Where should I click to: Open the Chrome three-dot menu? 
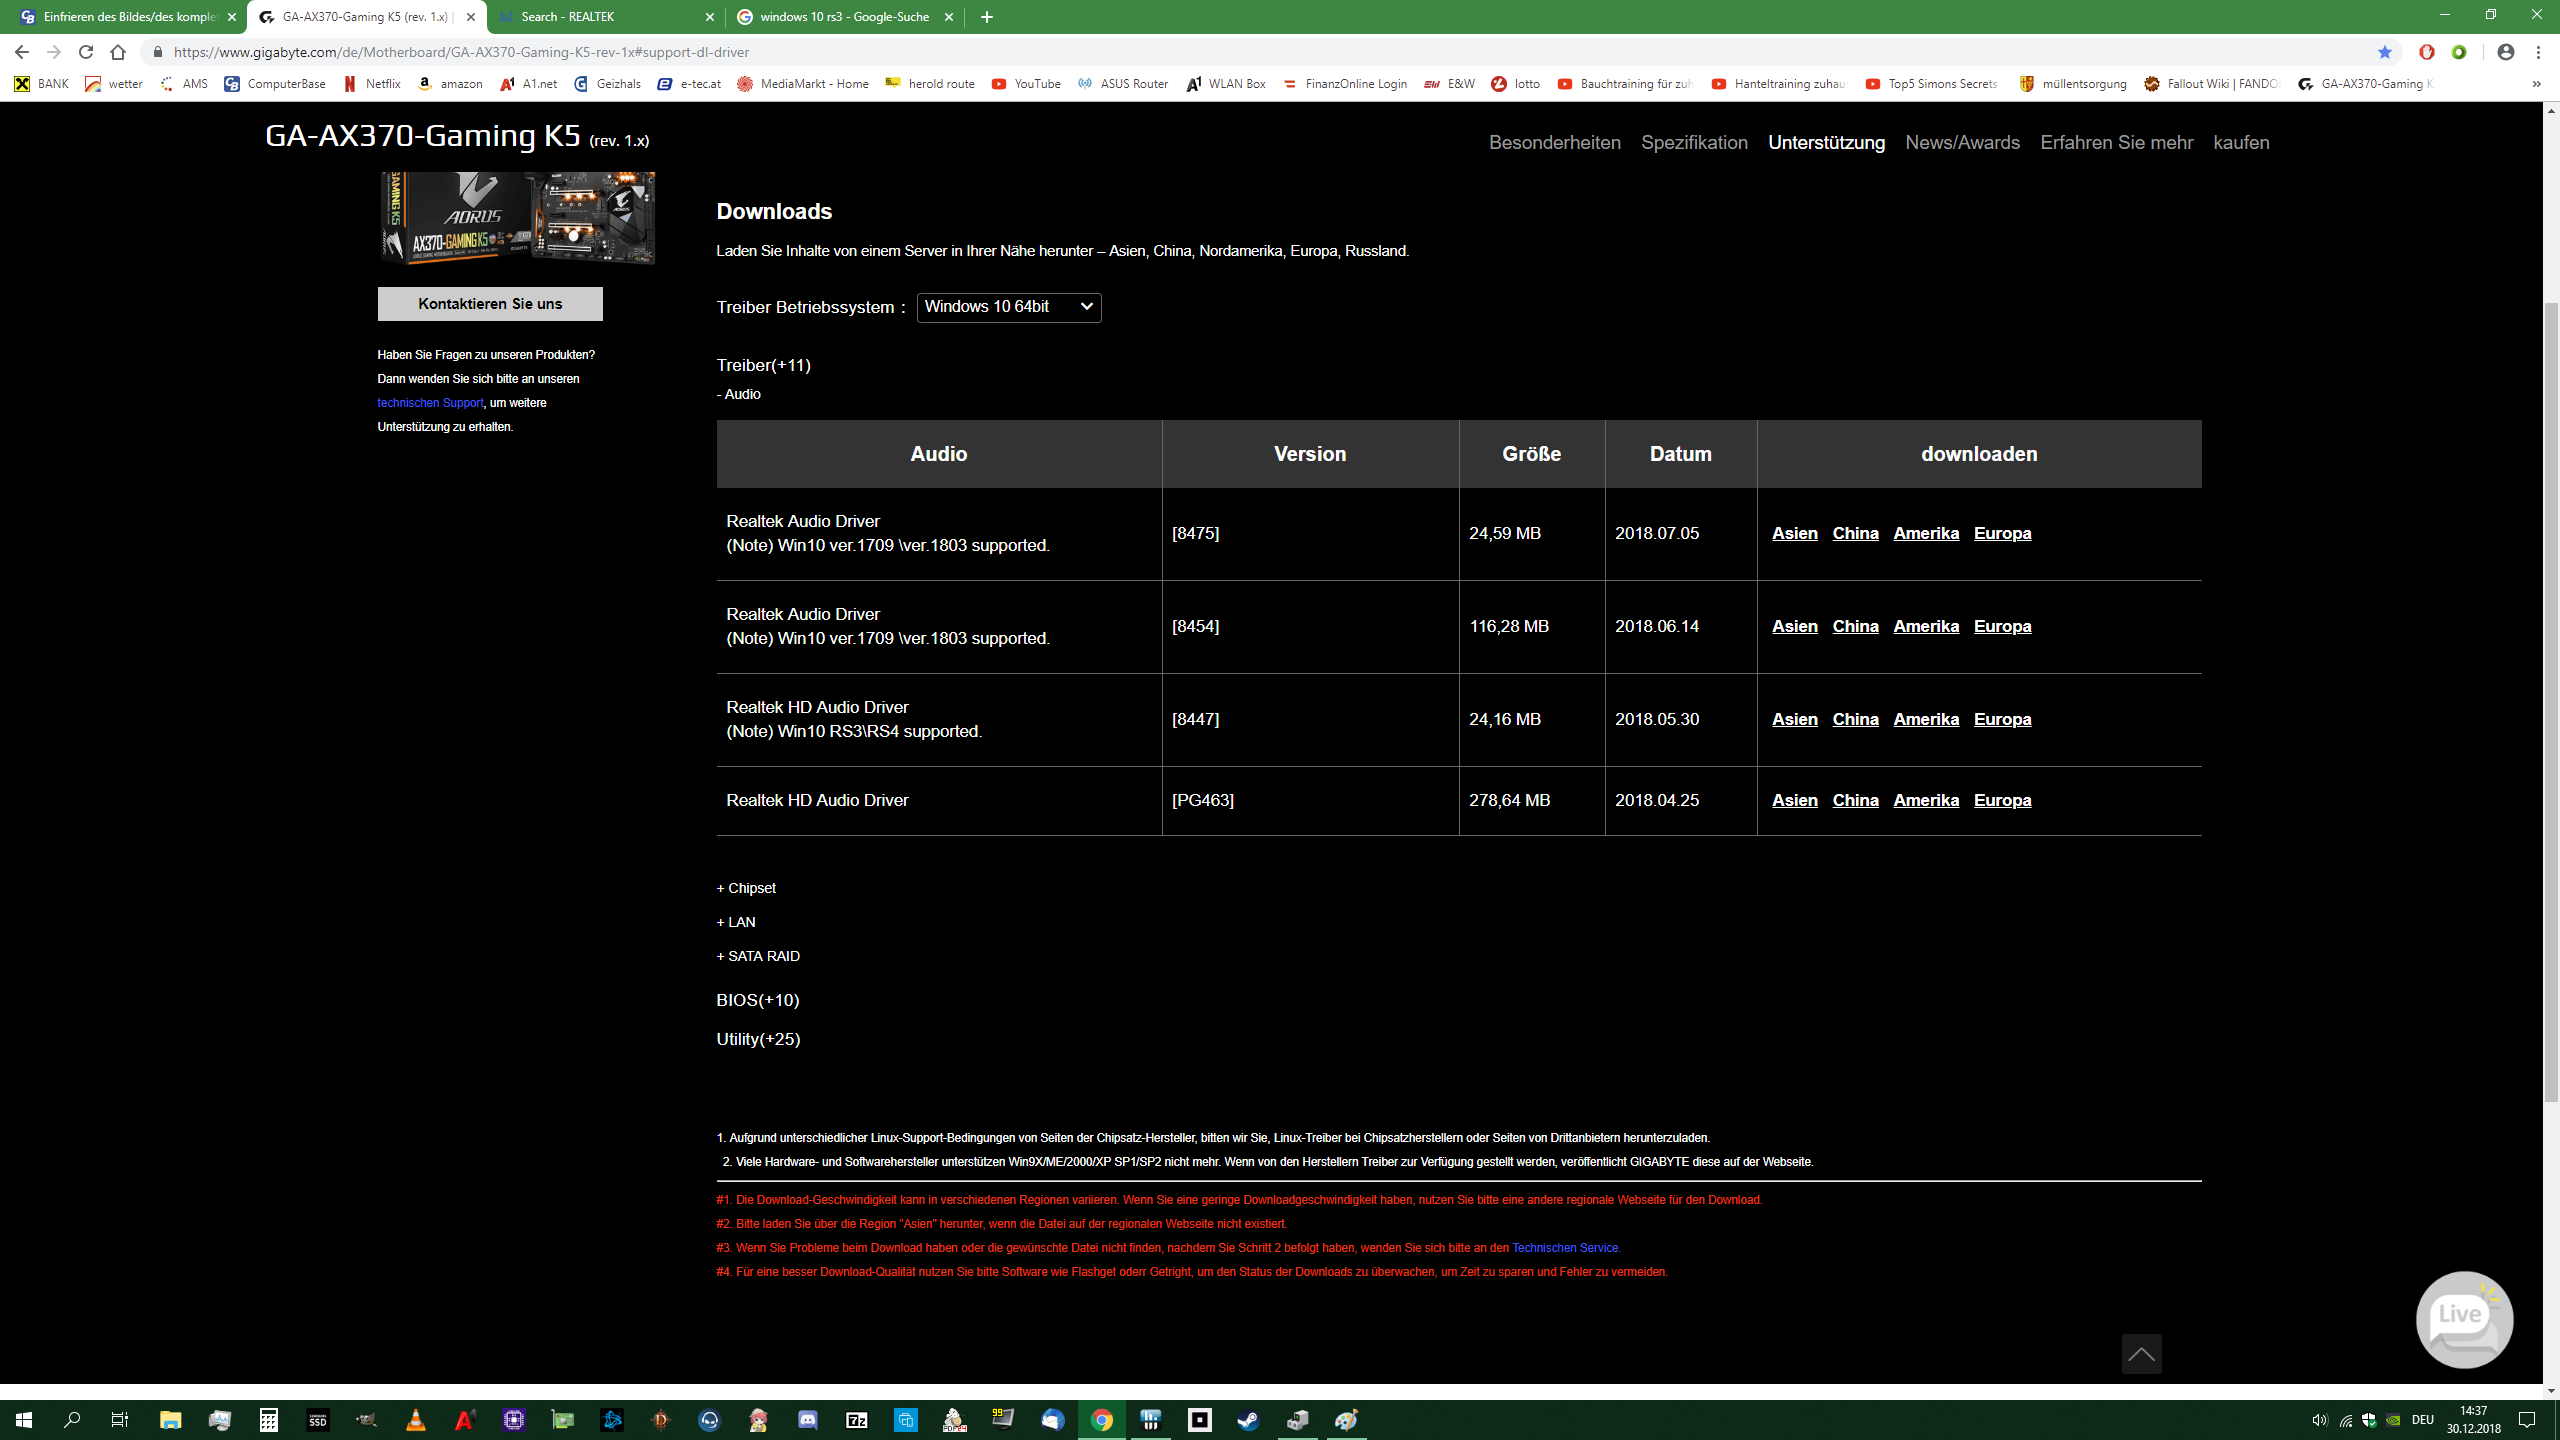click(x=2538, y=52)
